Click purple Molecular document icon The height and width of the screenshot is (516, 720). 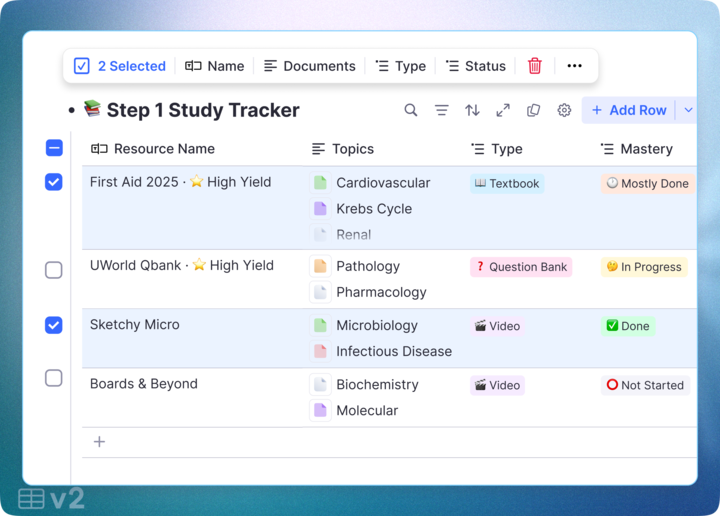[320, 410]
